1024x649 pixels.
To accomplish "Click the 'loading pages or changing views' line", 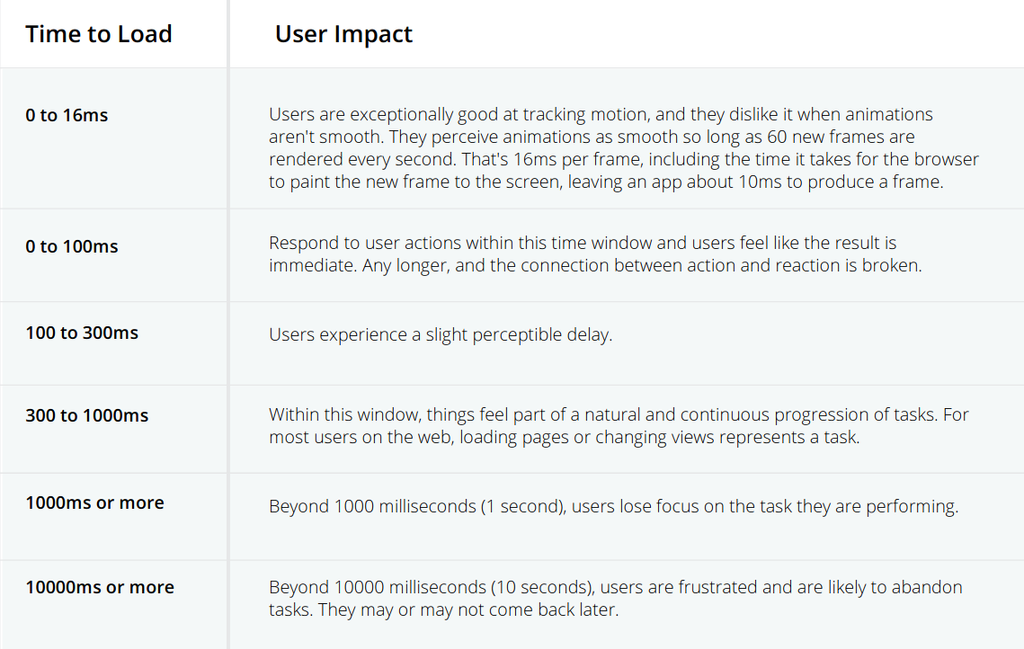I will point(564,437).
